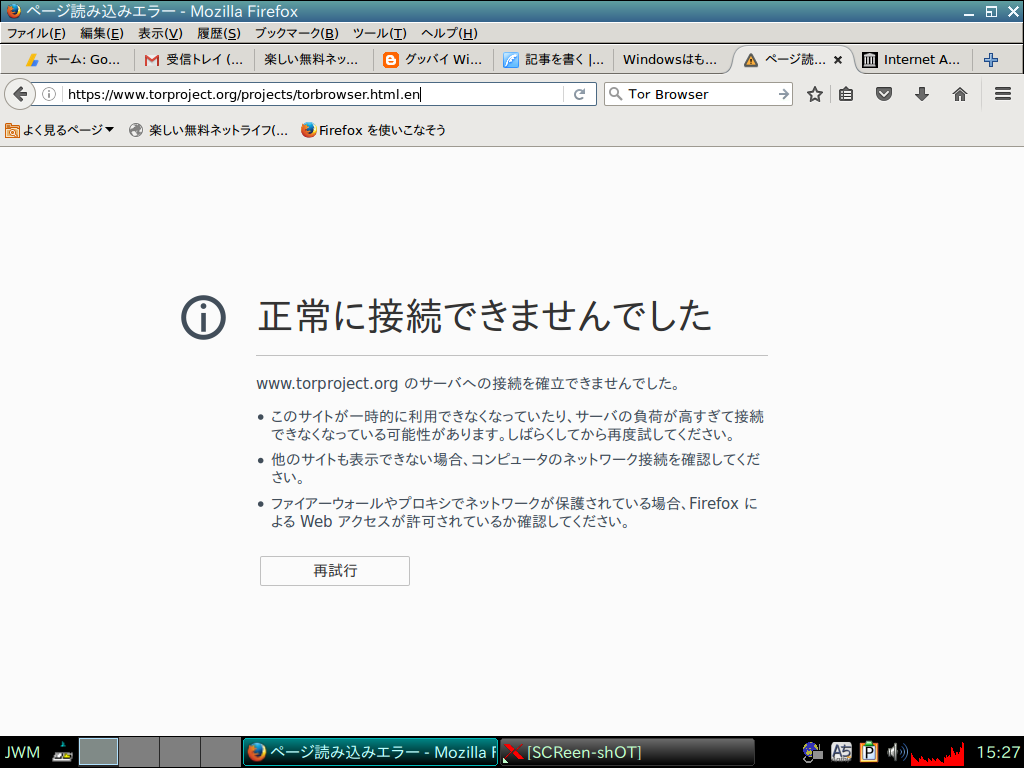
Task: Open the site identity info icon
Action: tap(49, 95)
